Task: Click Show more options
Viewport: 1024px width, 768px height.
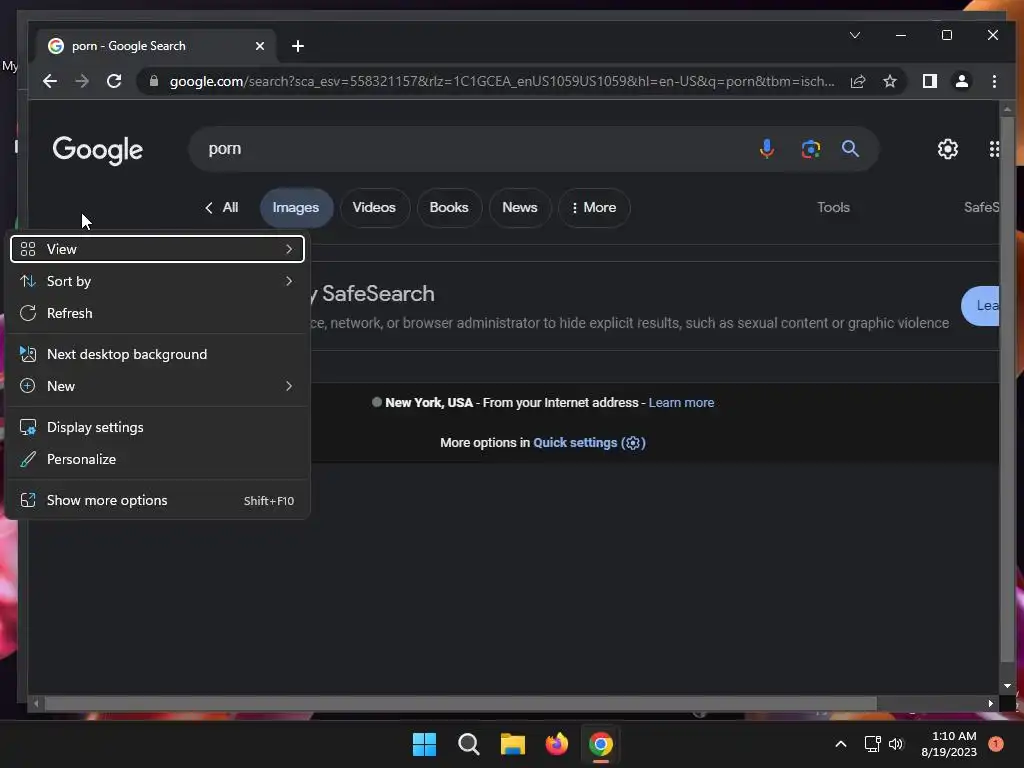Action: point(157,500)
